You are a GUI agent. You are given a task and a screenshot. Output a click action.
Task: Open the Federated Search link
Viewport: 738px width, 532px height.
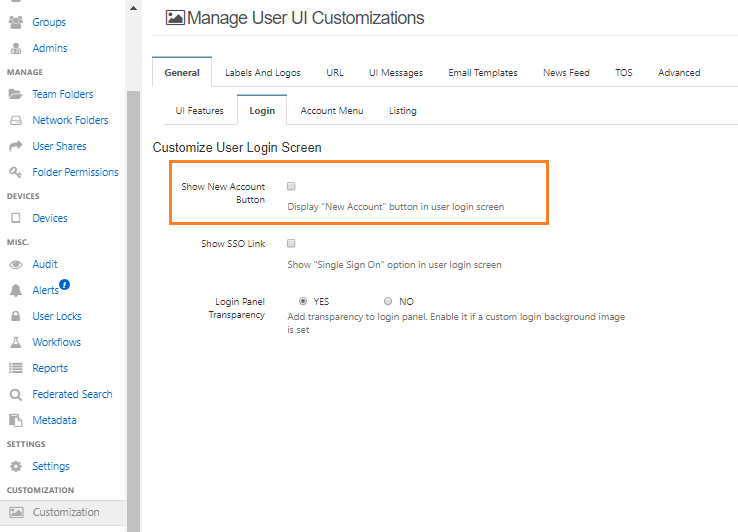pos(72,394)
